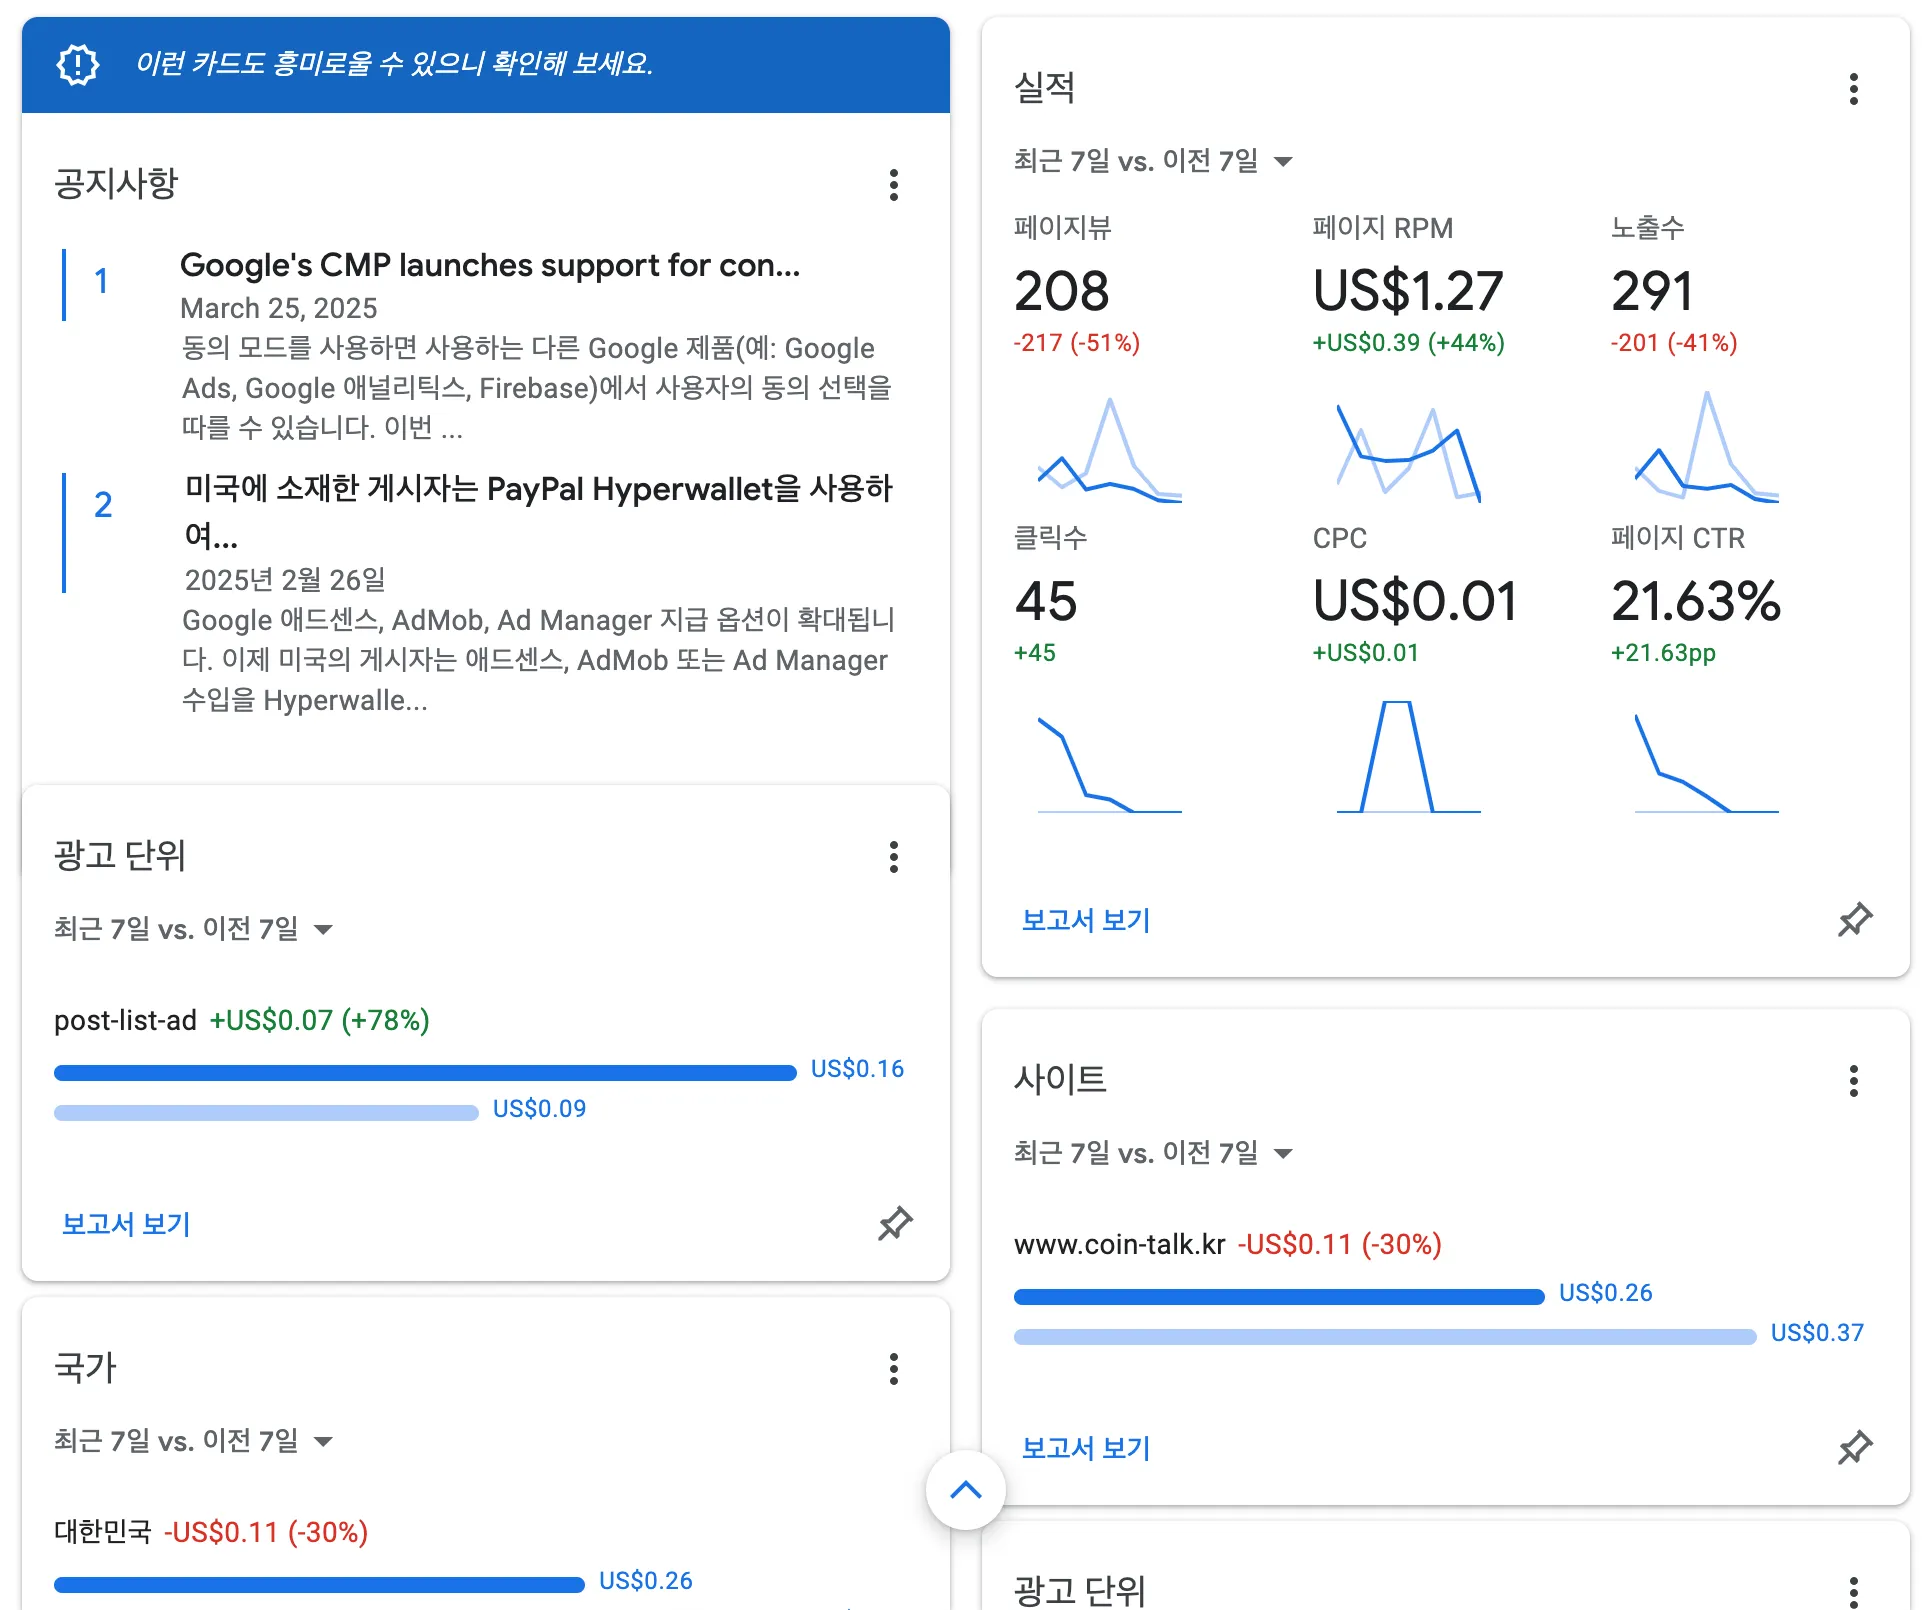Click the 페이지 RPM value US$1.27
This screenshot has width=1932, height=1610.
pos(1408,291)
